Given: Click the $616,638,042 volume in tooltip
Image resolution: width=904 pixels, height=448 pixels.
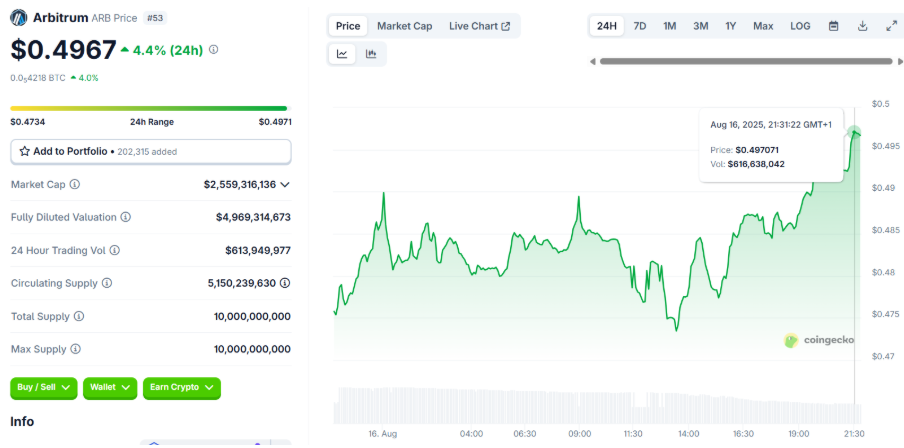Looking at the screenshot, I should coord(756,164).
